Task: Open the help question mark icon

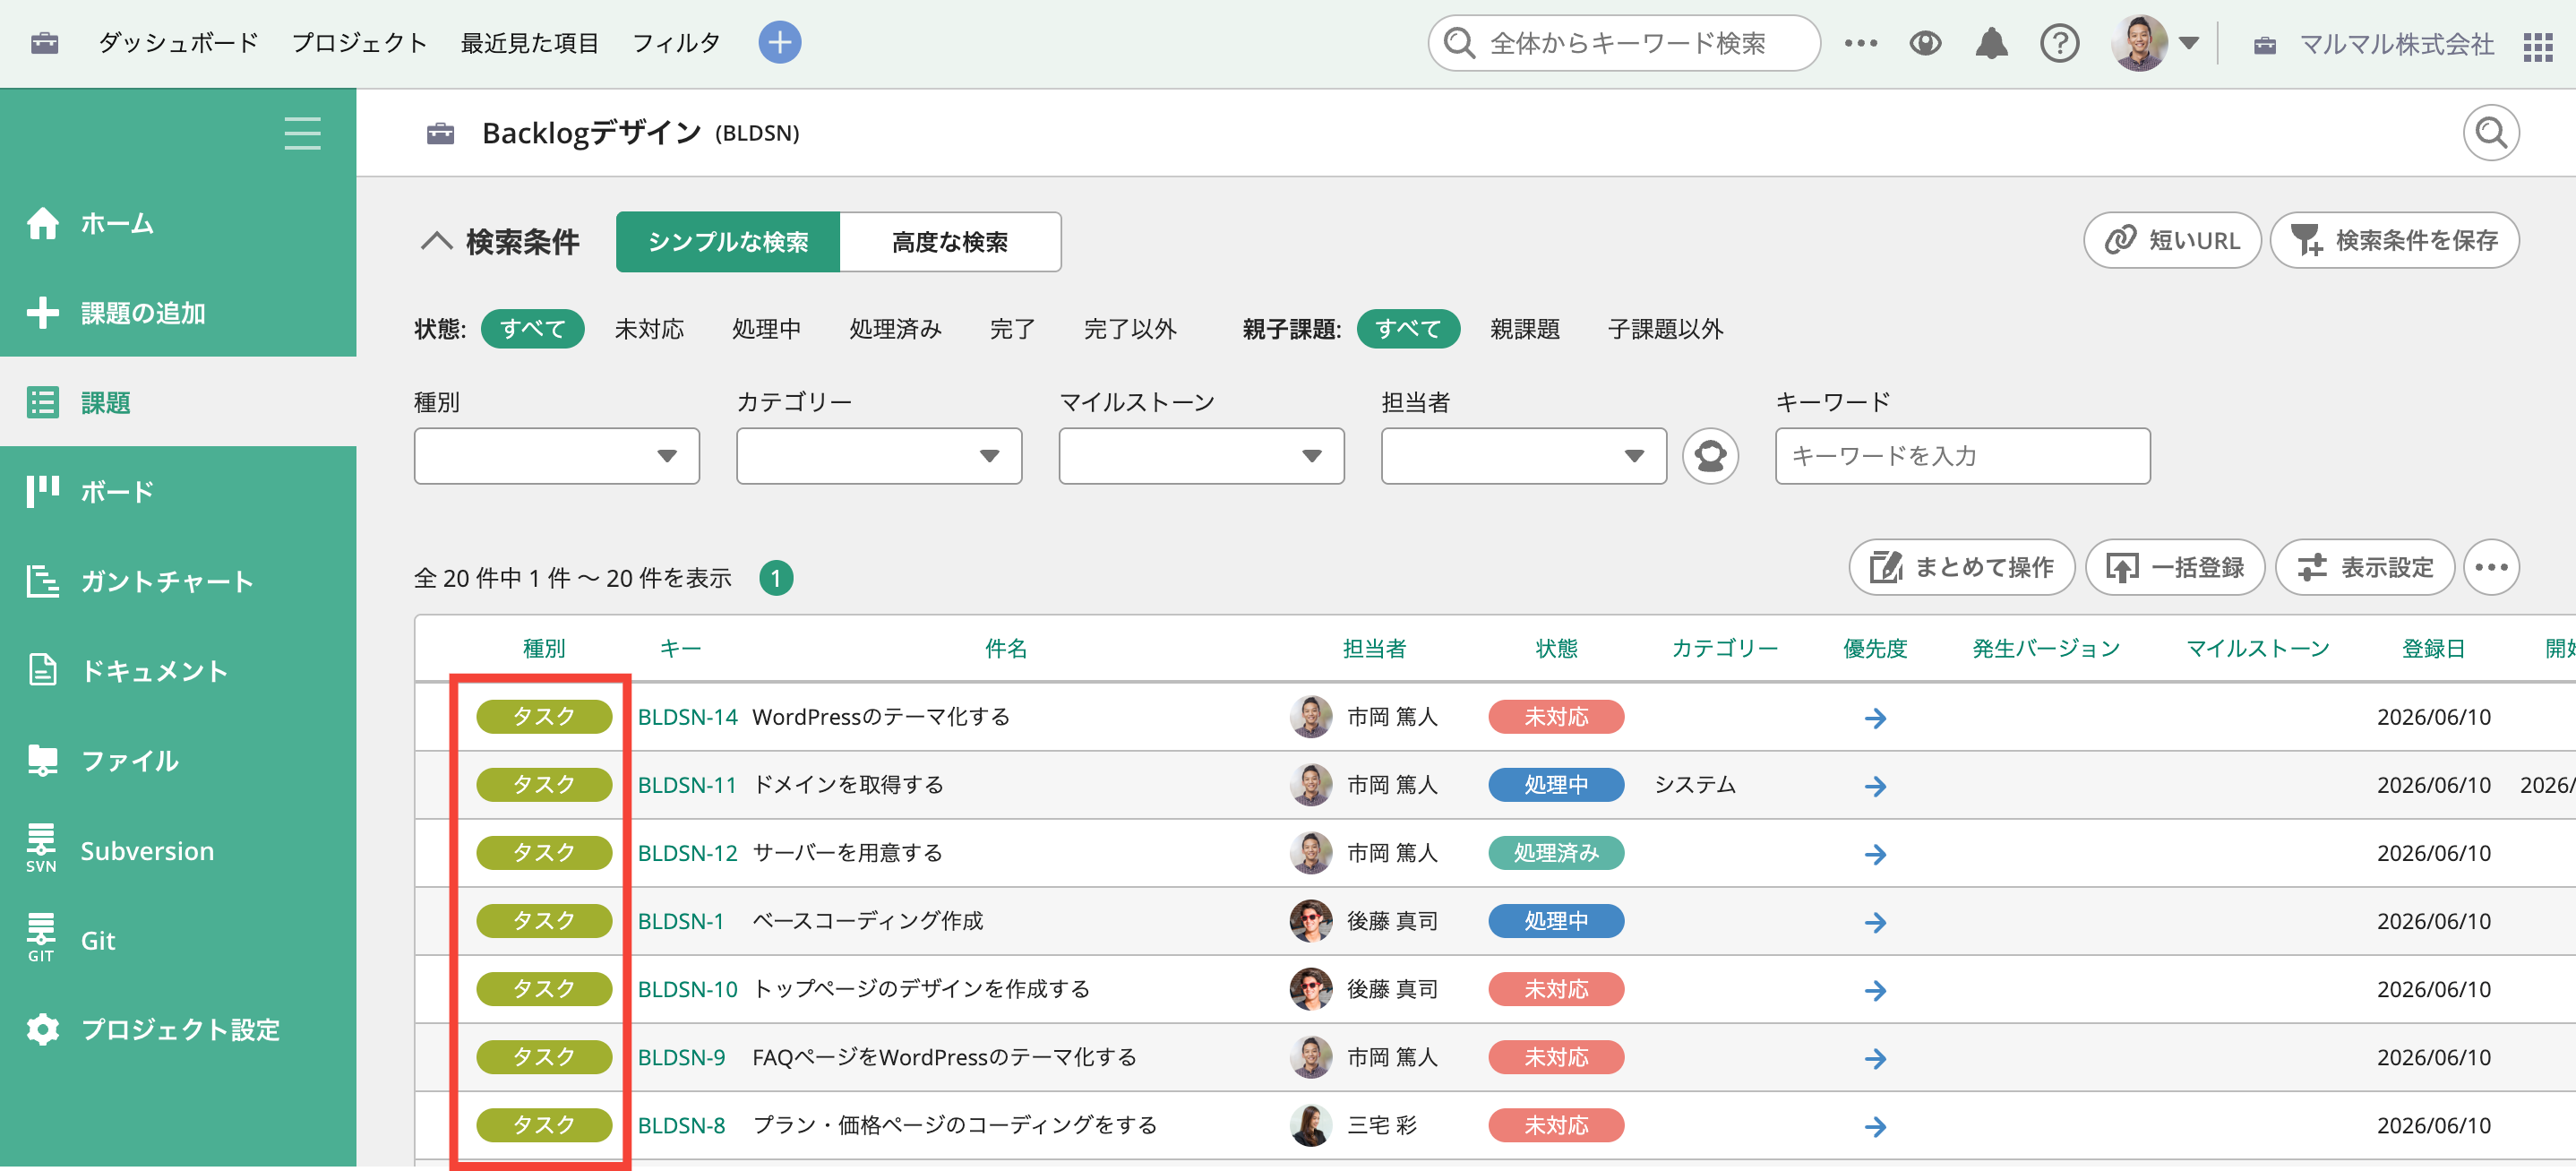Action: point(2059,43)
